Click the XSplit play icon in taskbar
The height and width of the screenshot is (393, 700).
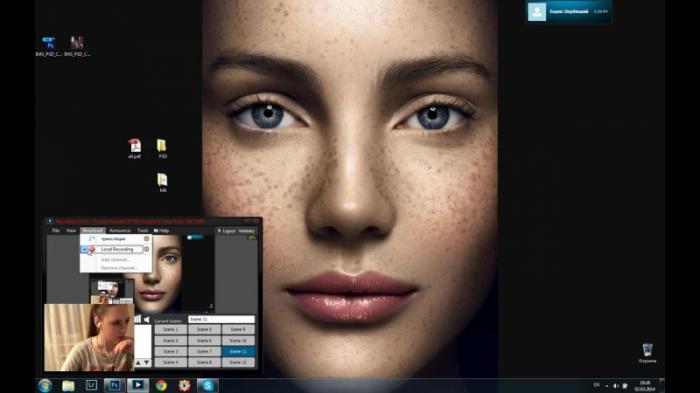[x=138, y=385]
